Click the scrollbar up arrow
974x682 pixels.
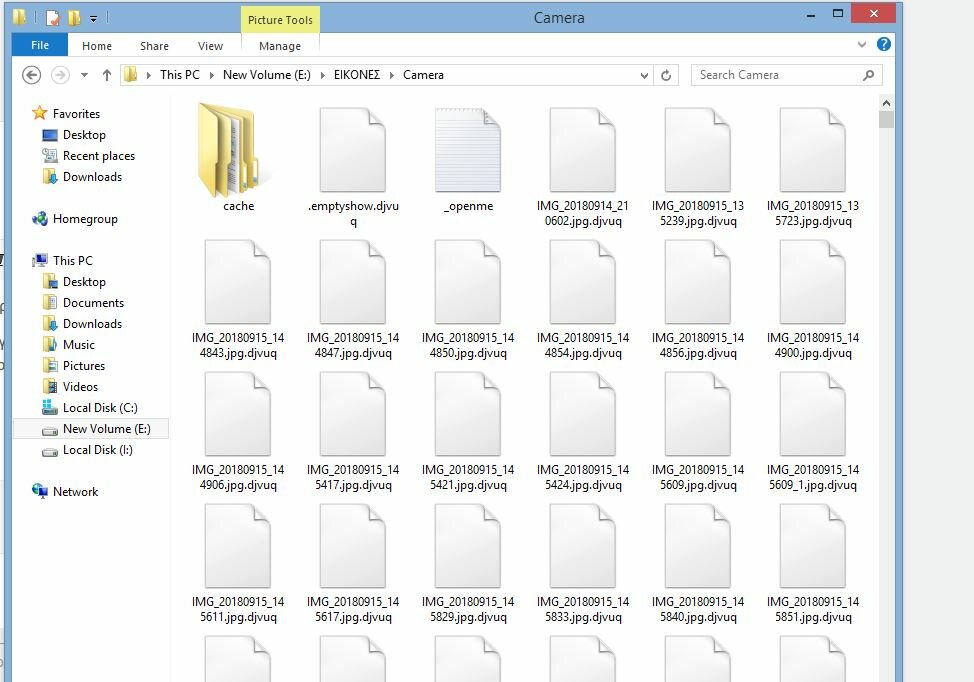pos(886,103)
